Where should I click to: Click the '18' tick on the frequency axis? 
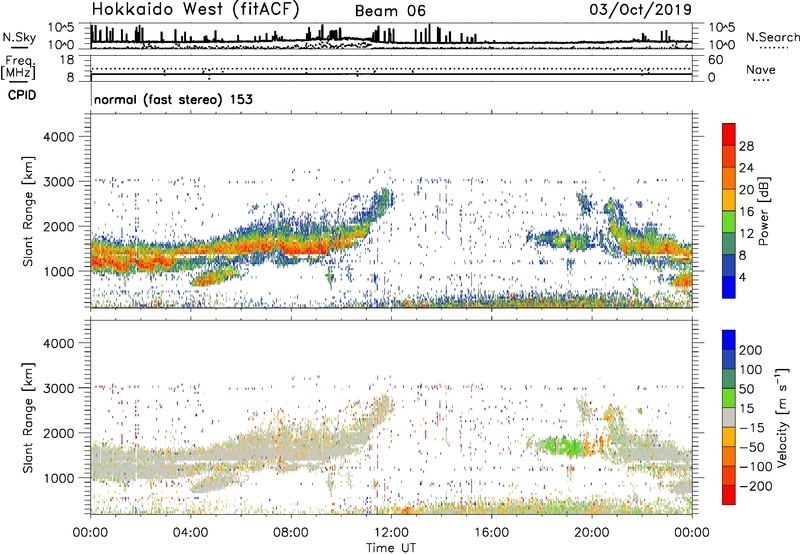67,60
